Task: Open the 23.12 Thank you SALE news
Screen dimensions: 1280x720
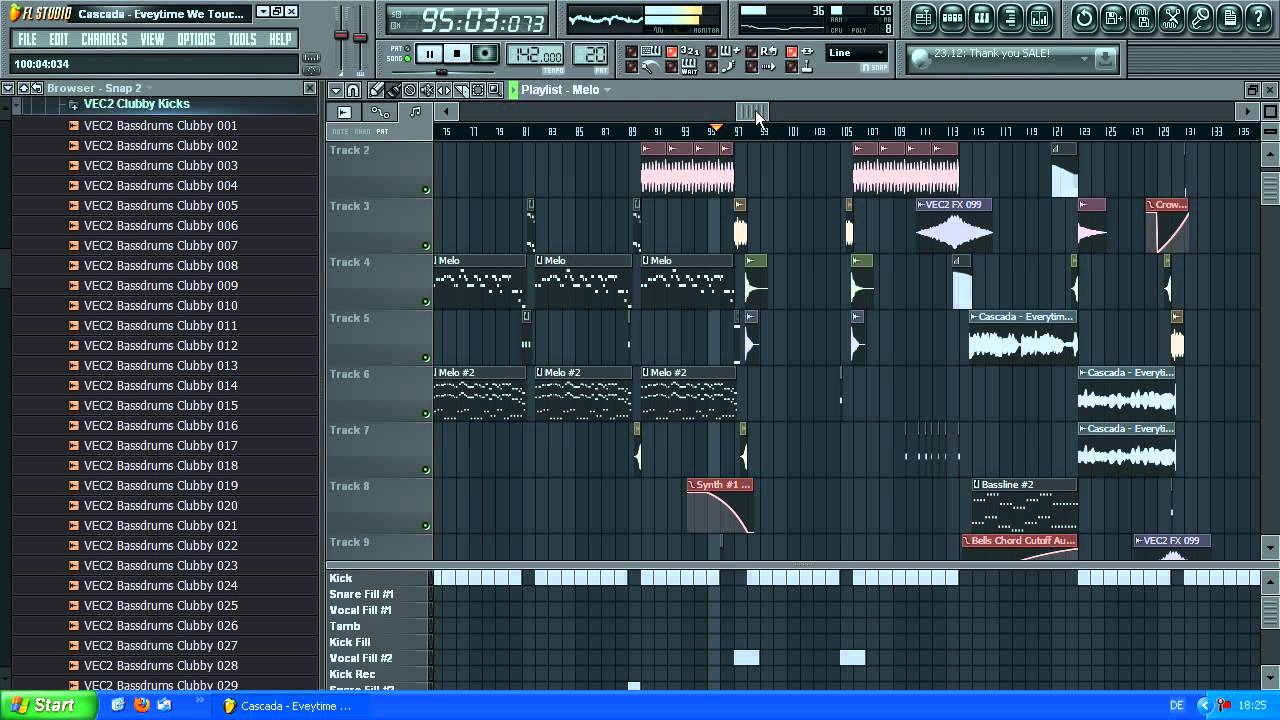Action: pos(992,53)
